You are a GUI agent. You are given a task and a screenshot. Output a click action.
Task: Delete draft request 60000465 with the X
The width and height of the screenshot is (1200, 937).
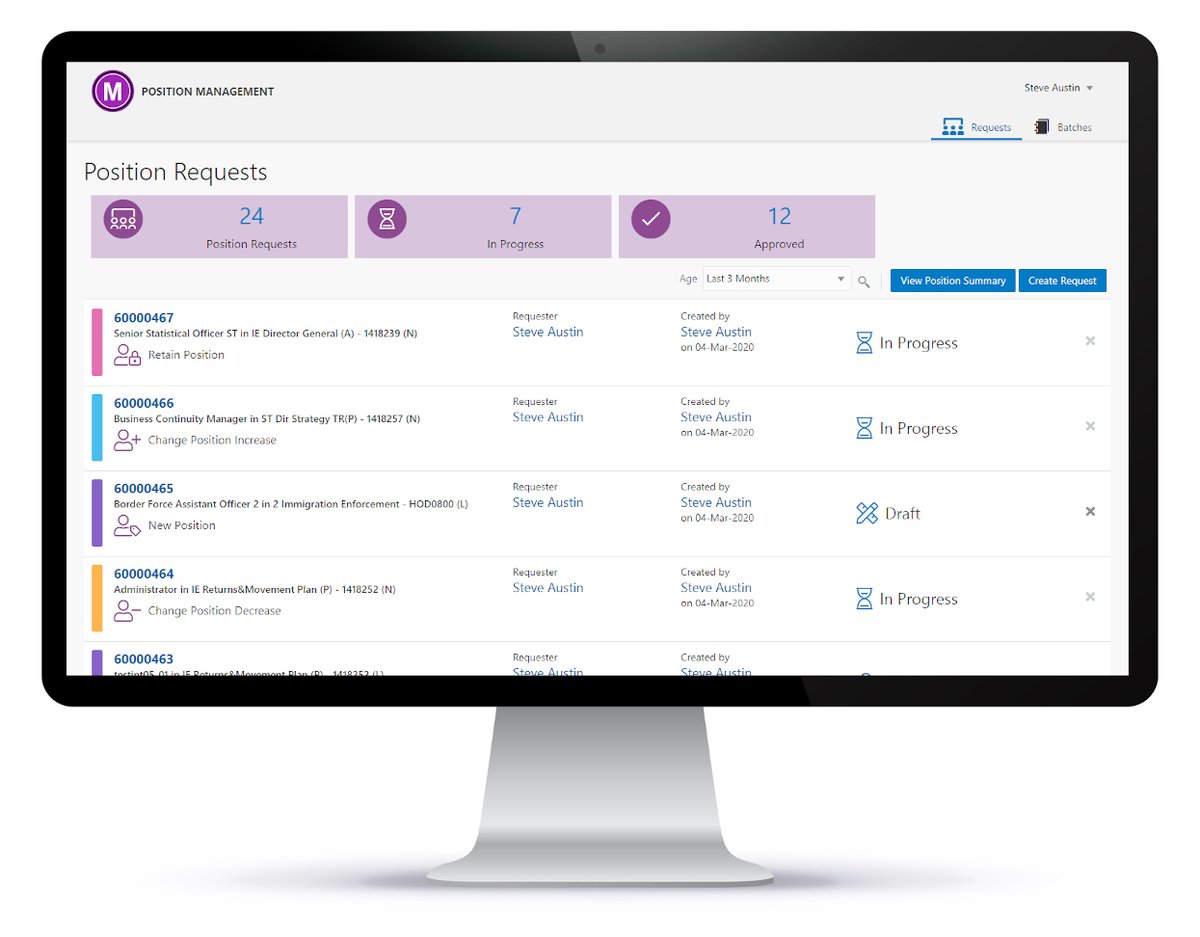tap(1091, 511)
